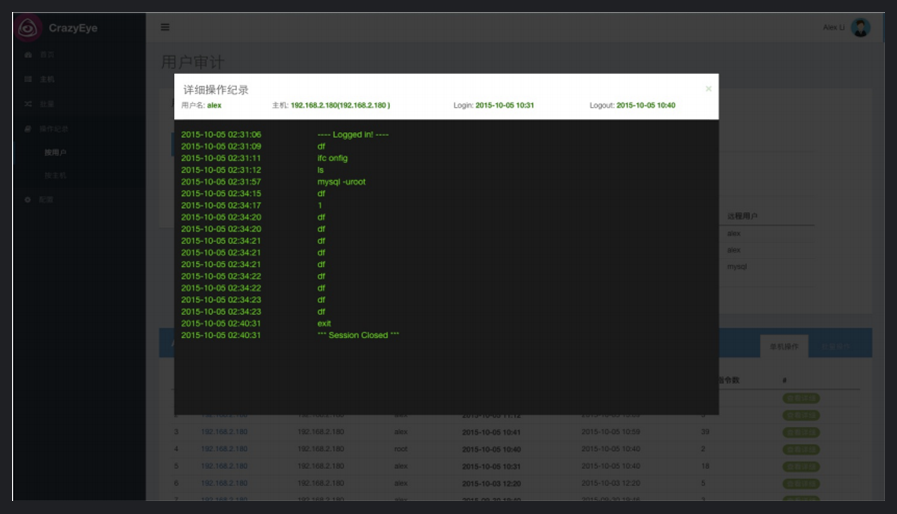
Task: Click the green button in row 5
Action: pos(800,466)
